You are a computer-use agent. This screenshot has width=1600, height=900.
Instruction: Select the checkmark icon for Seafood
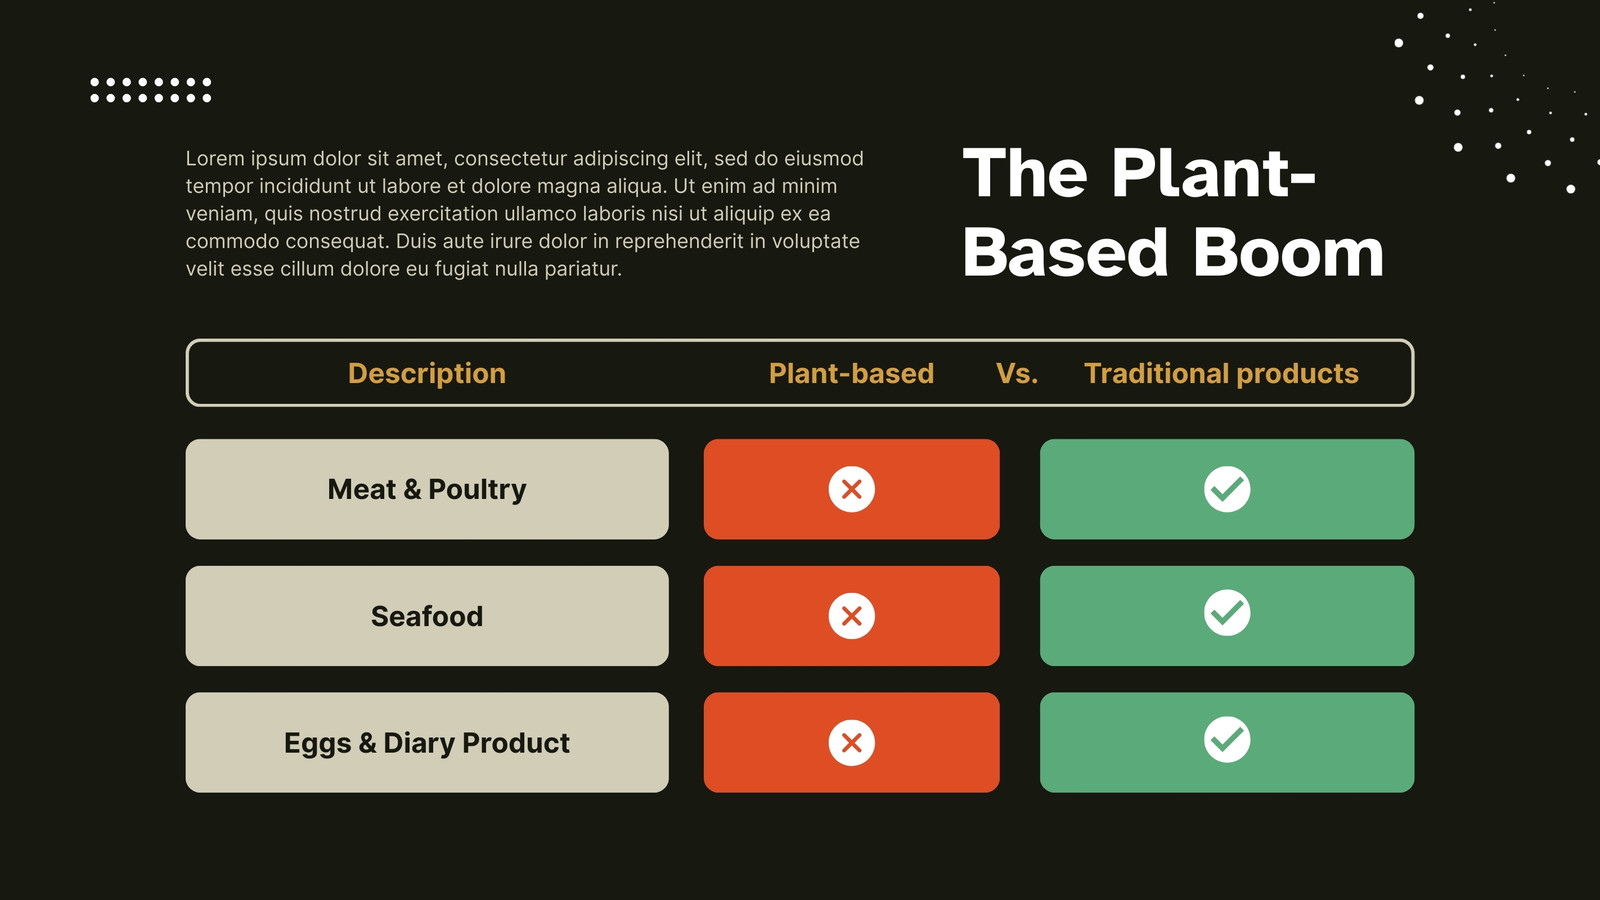(x=1227, y=613)
